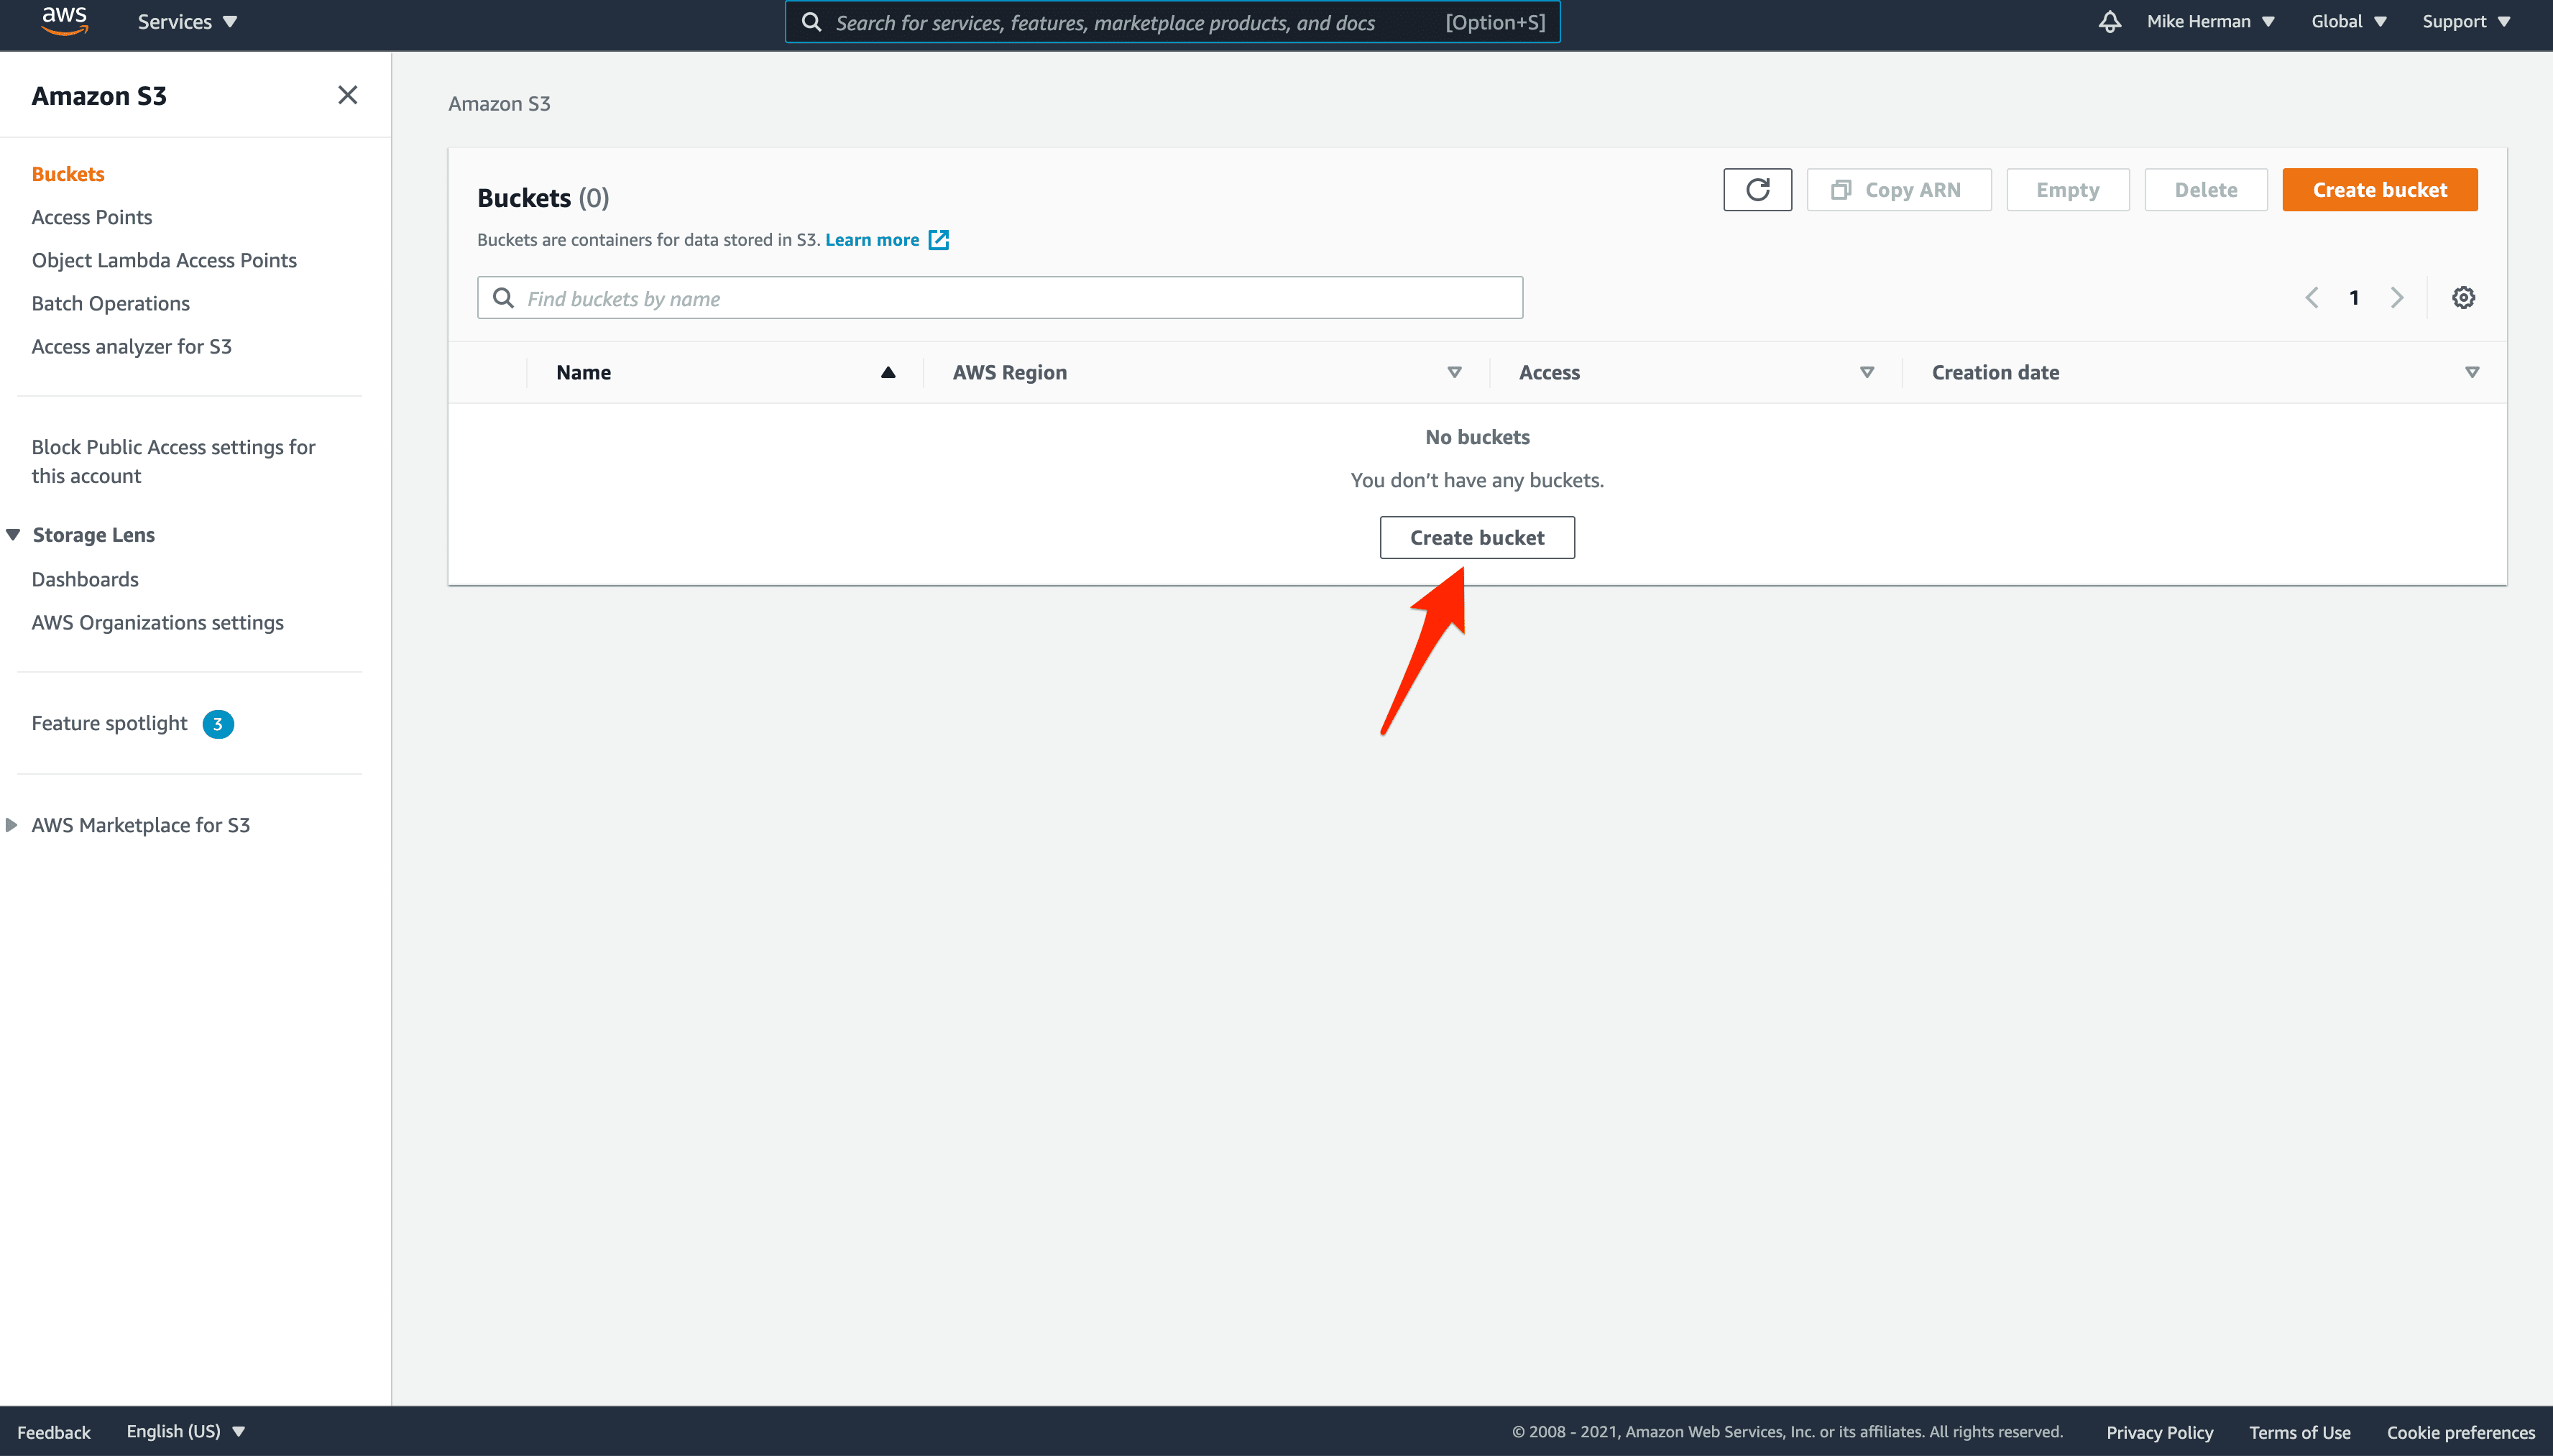
Task: Click the Empty button
Action: [2067, 189]
